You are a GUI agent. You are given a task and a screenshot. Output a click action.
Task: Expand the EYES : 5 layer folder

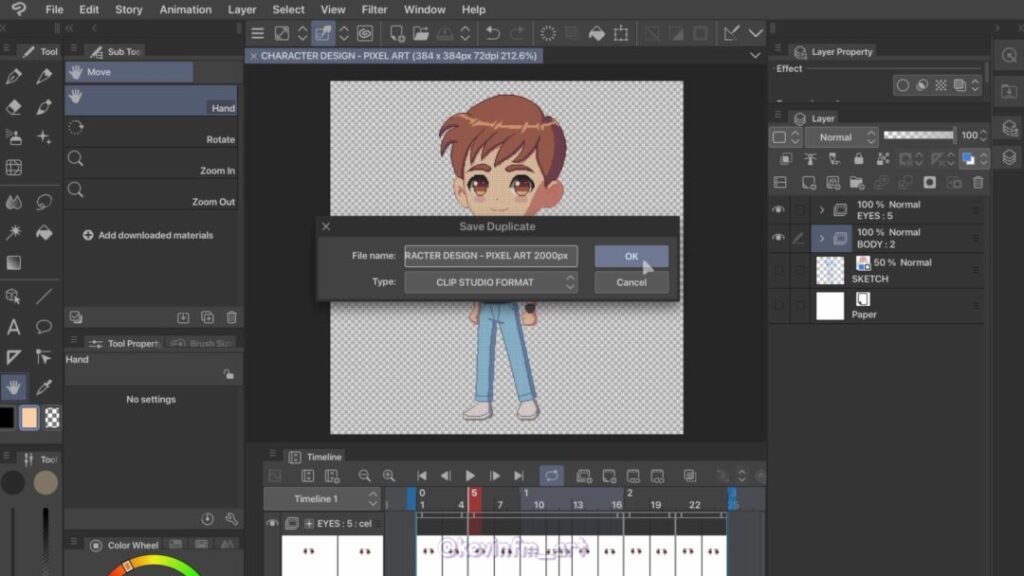pyautogui.click(x=822, y=210)
